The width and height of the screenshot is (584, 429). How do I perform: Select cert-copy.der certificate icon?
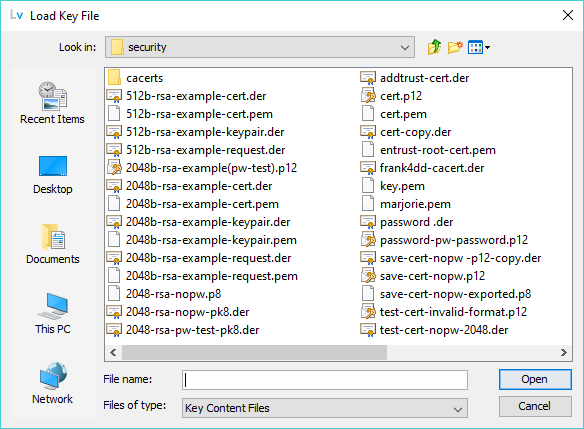pyautogui.click(x=368, y=132)
